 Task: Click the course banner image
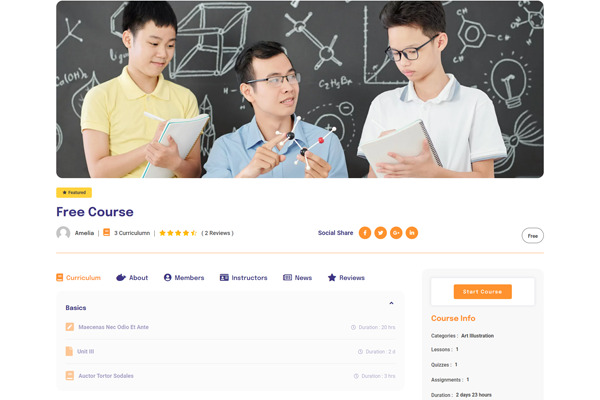pos(300,89)
